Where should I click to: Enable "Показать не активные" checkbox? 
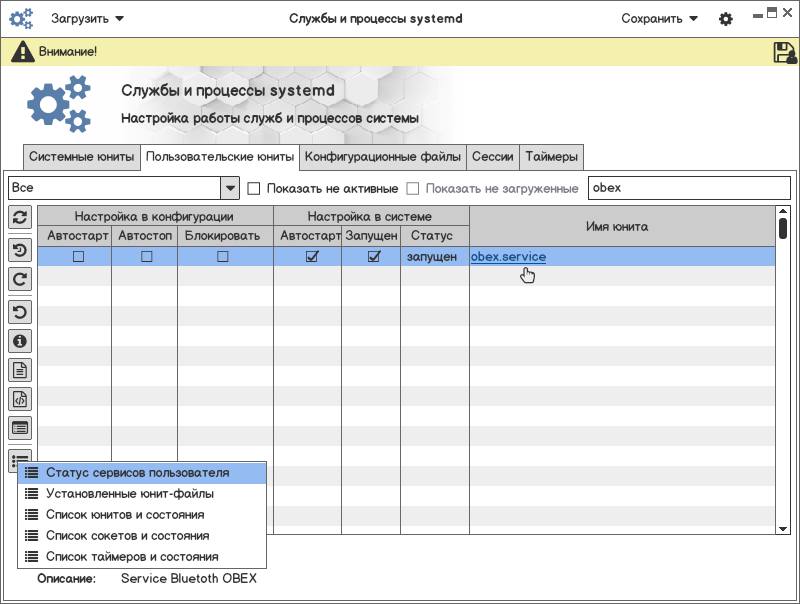point(254,188)
